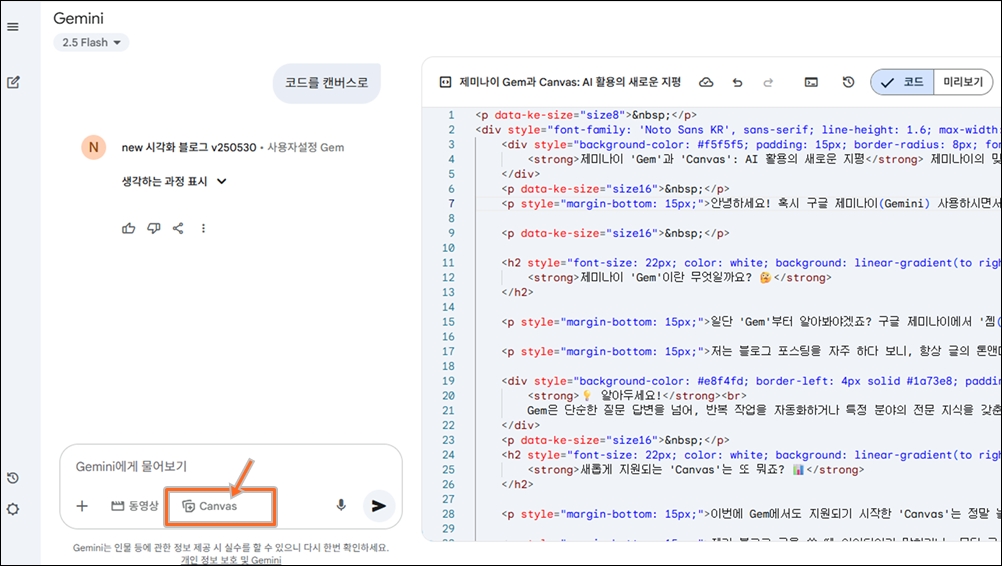Switch to the 코드 code tab
This screenshot has height=566, width=1002.
point(902,82)
